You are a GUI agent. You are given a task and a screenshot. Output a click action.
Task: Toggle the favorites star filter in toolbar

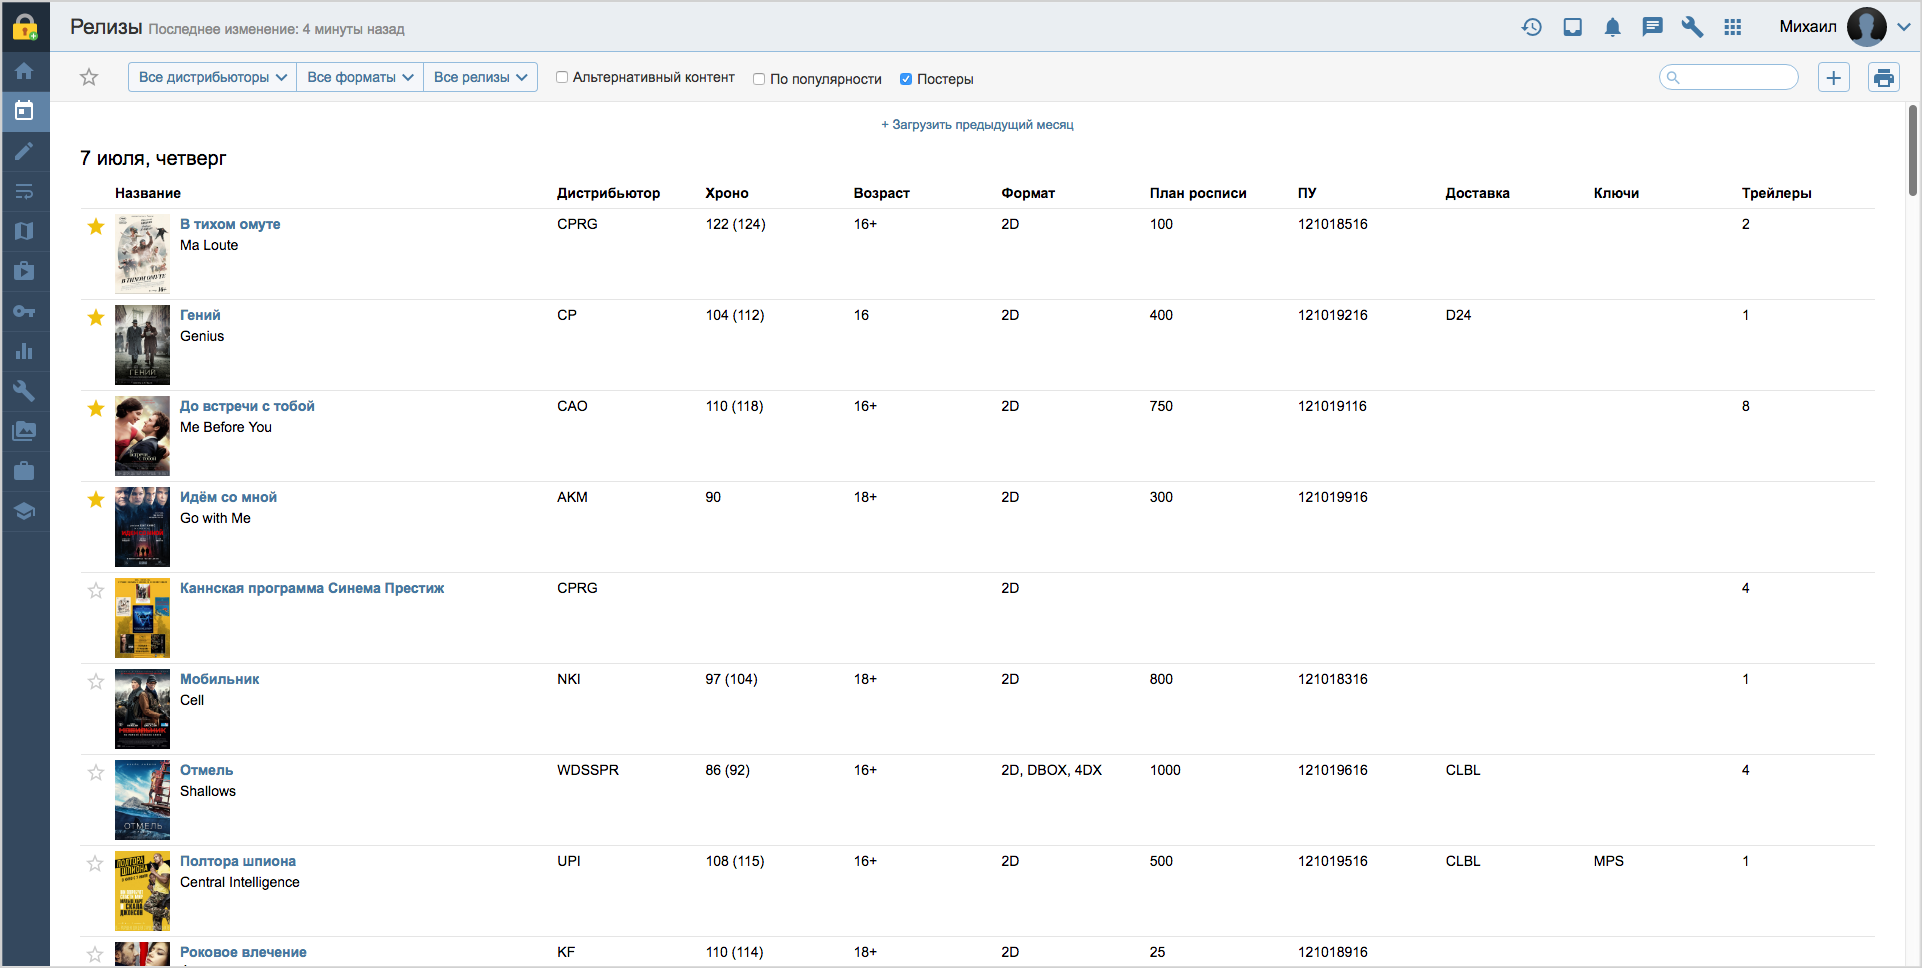click(x=89, y=77)
